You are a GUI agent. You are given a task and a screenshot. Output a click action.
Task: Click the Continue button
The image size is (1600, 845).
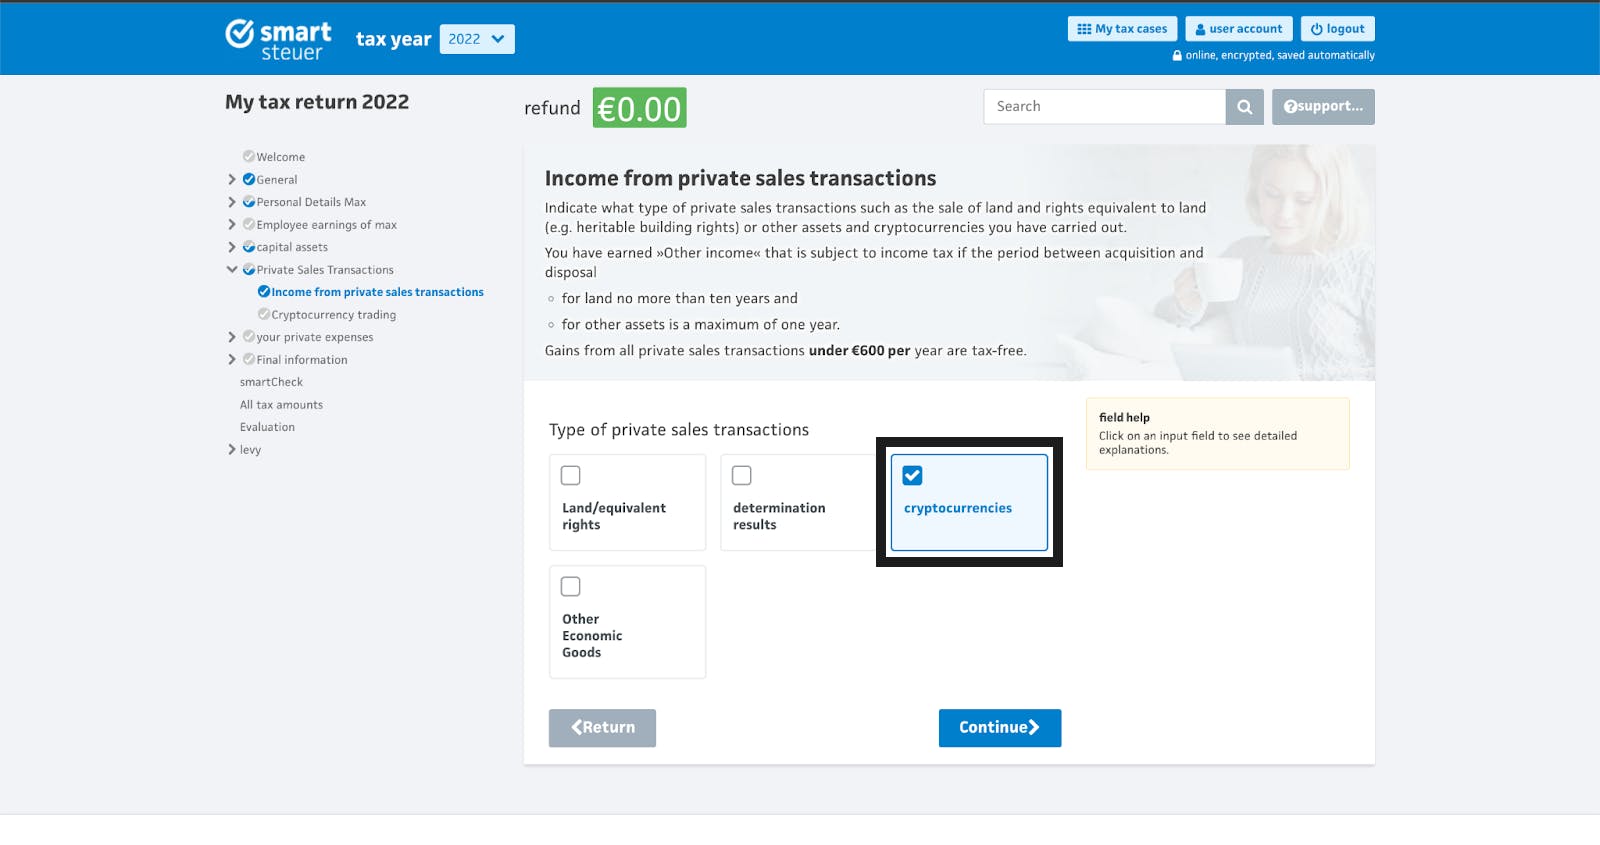(1000, 728)
